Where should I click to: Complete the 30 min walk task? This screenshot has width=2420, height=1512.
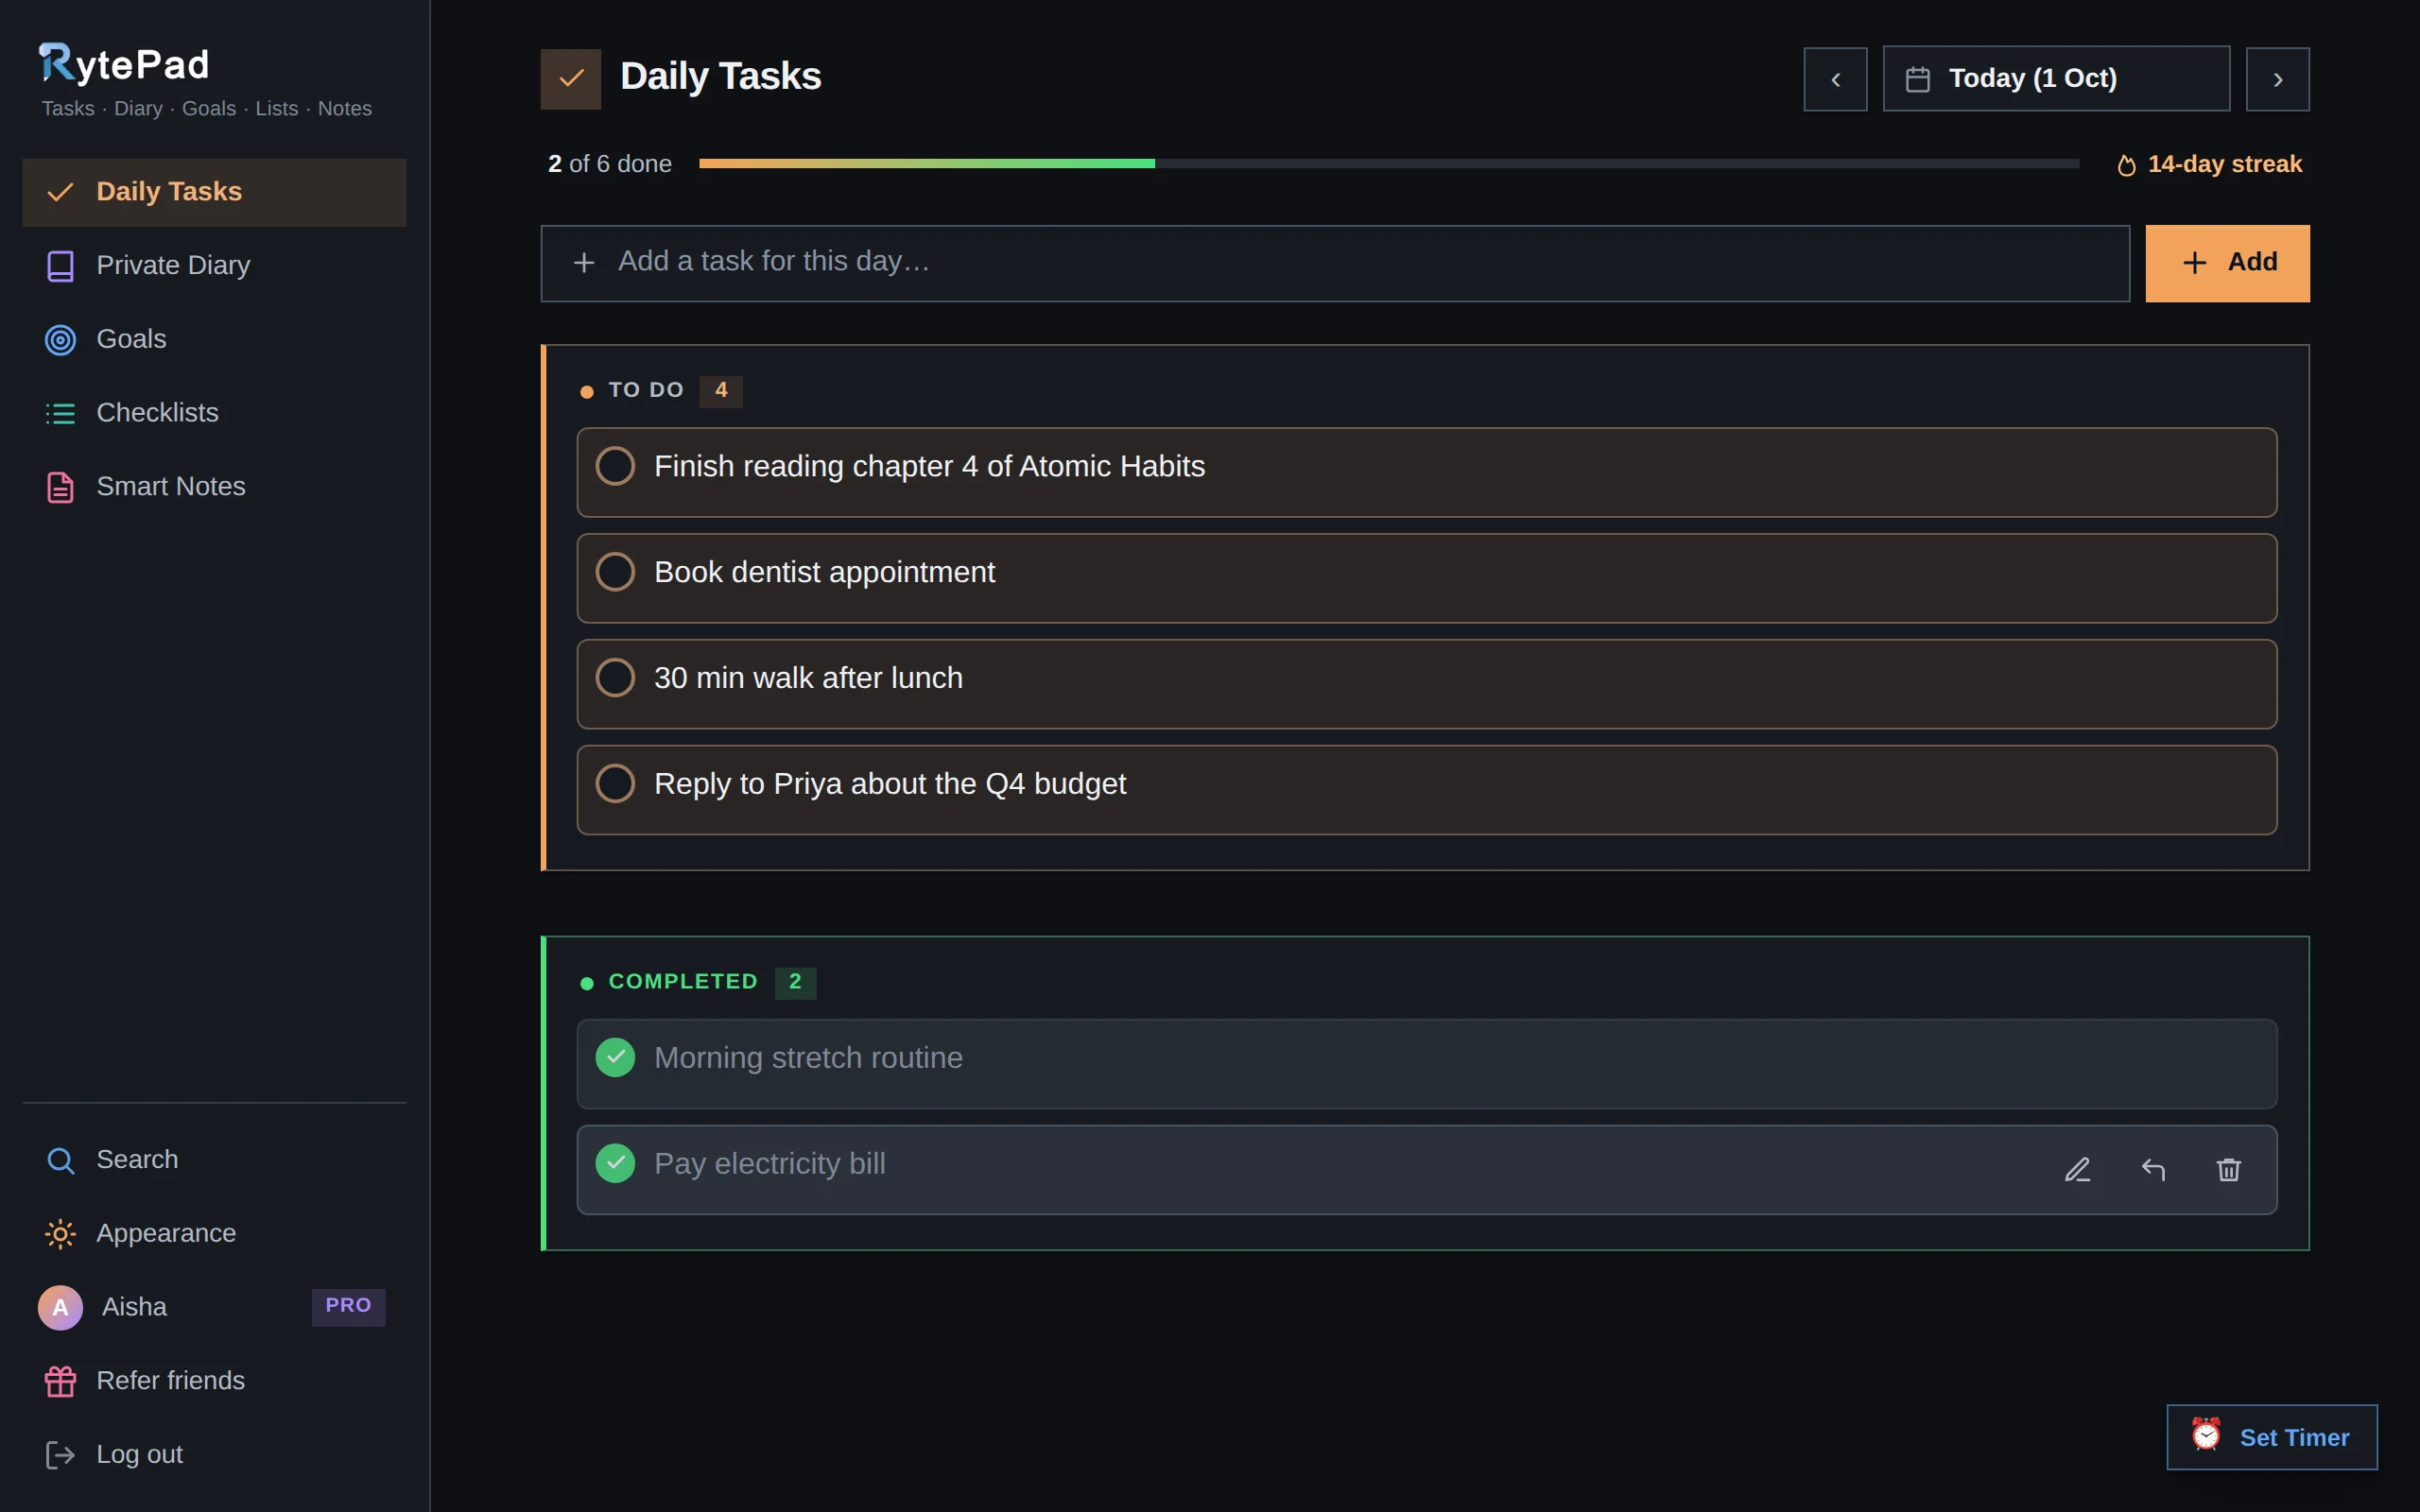[x=615, y=678]
